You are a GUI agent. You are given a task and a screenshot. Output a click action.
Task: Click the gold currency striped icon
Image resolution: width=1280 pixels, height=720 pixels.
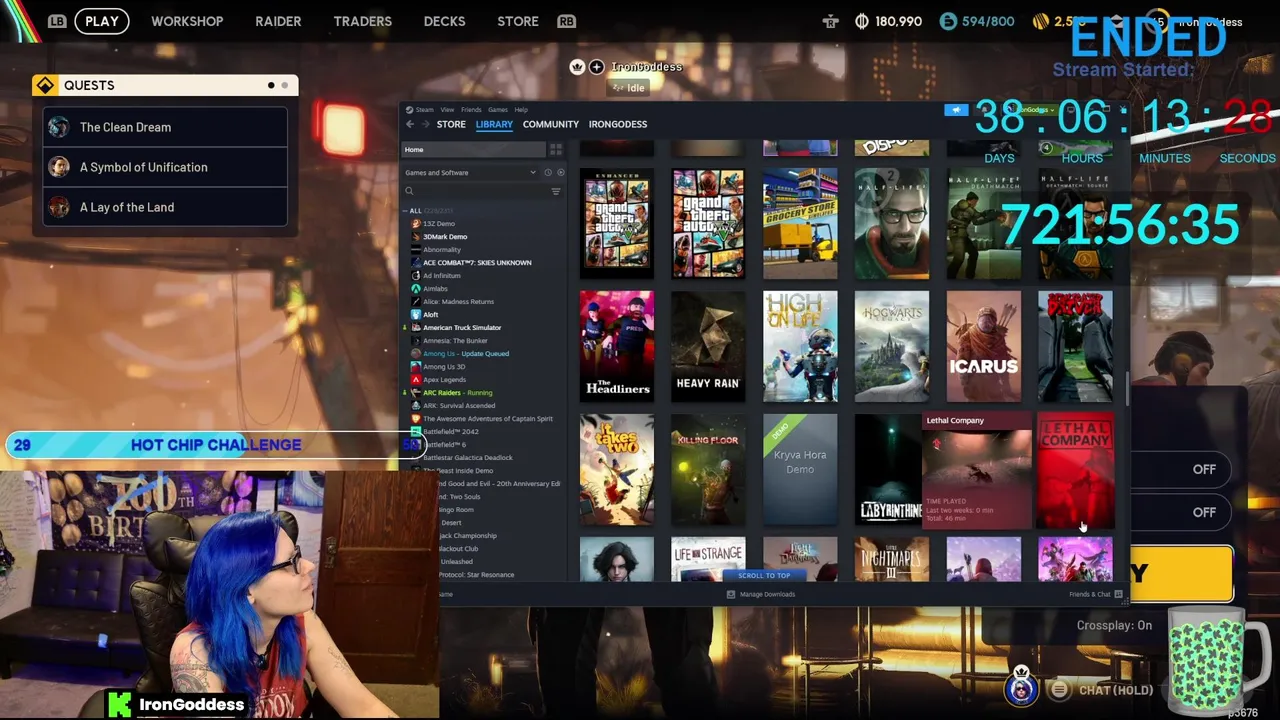1041,21
